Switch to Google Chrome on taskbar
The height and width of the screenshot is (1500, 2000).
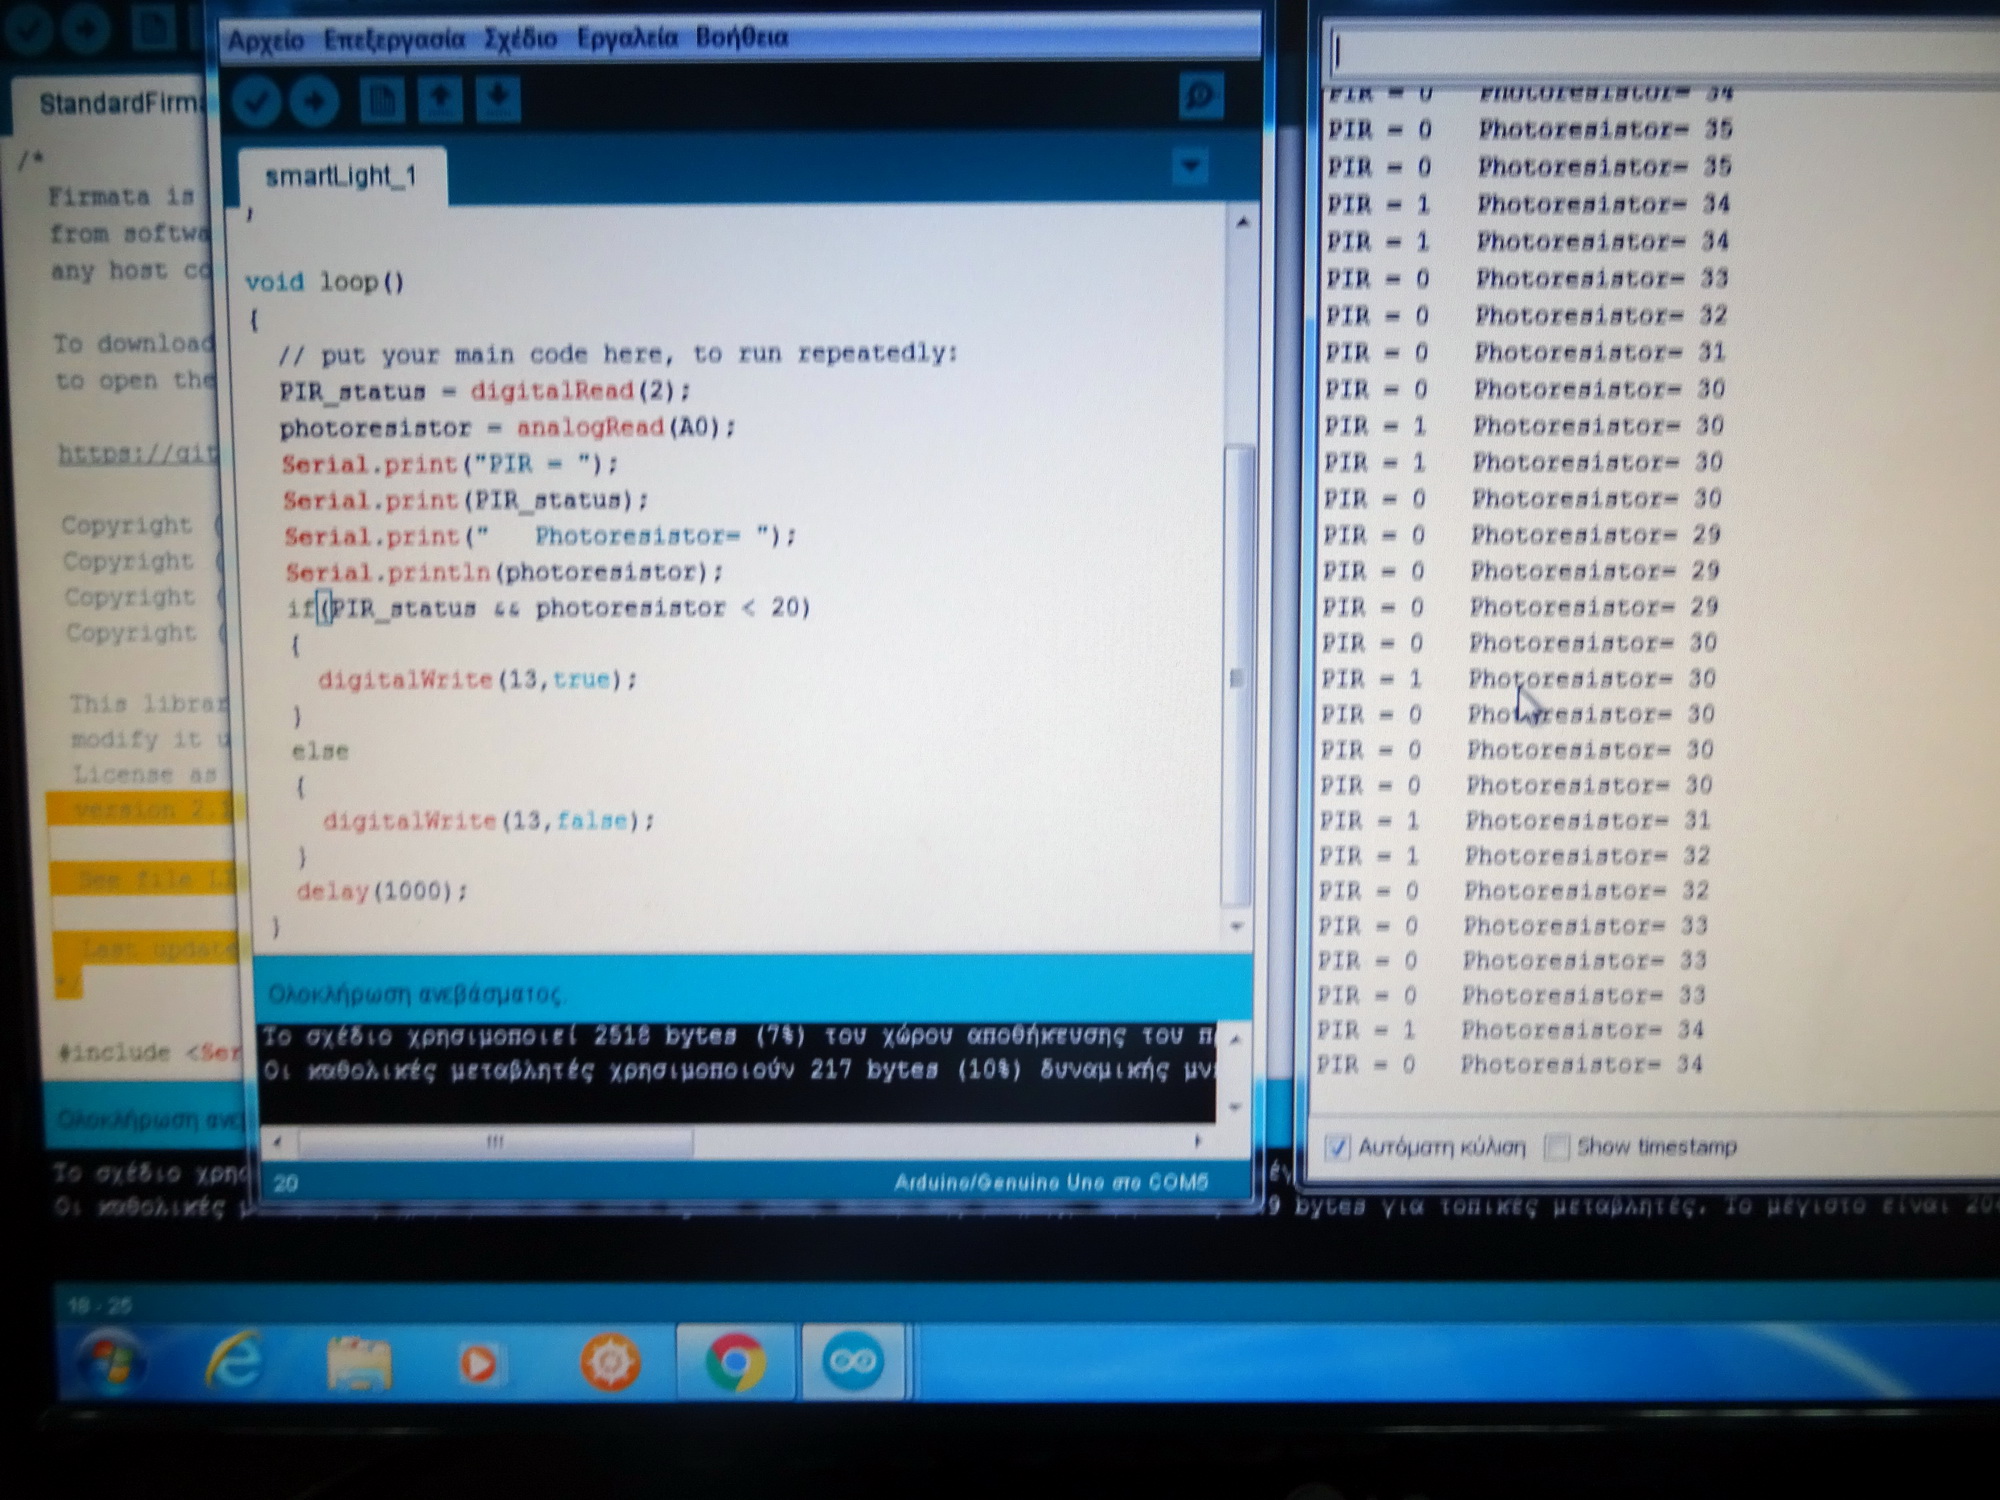coord(735,1361)
